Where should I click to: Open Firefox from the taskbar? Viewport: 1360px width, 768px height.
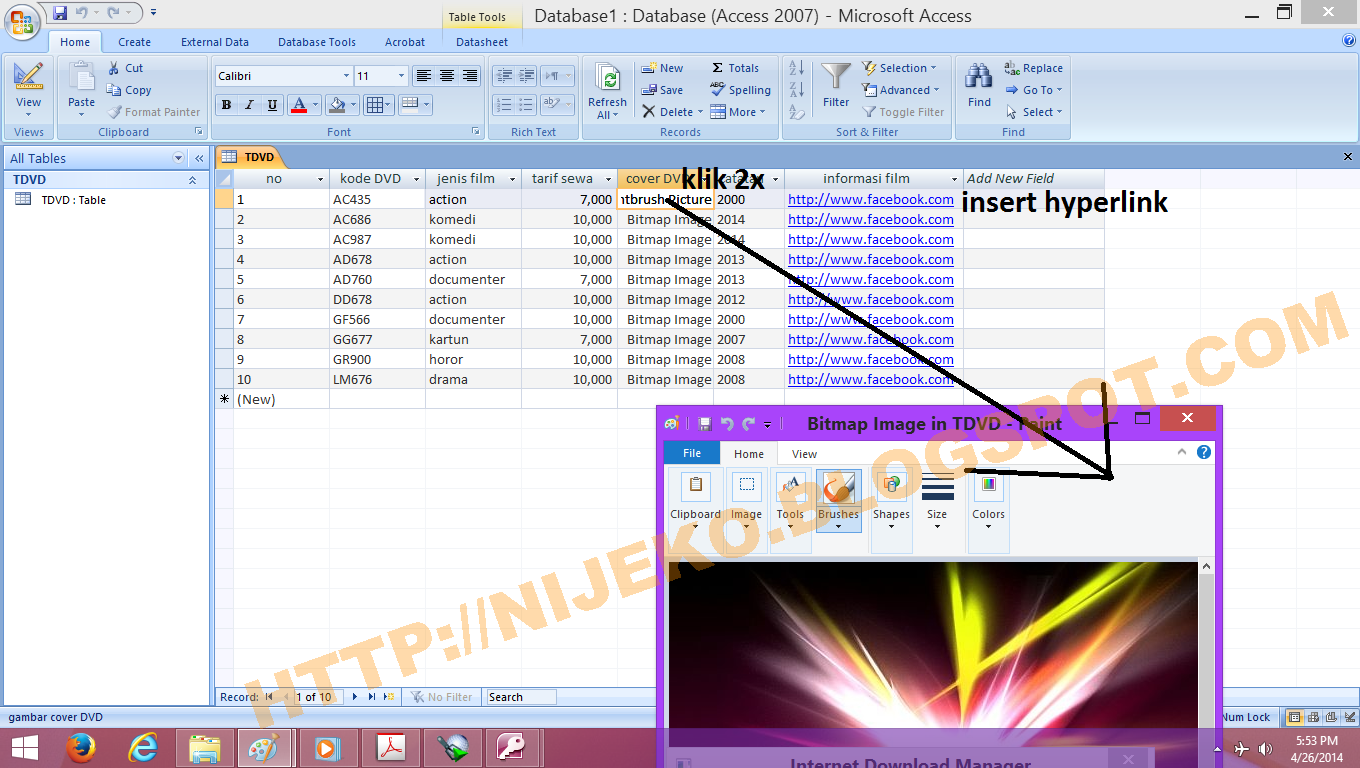[x=80, y=748]
